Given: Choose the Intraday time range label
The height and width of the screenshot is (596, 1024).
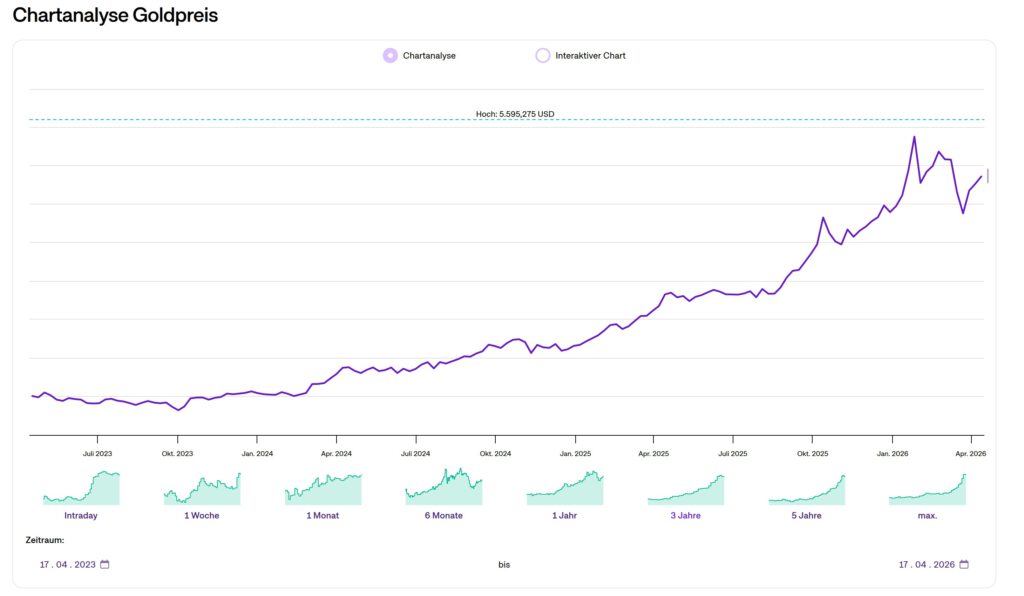Looking at the screenshot, I should (81, 515).
